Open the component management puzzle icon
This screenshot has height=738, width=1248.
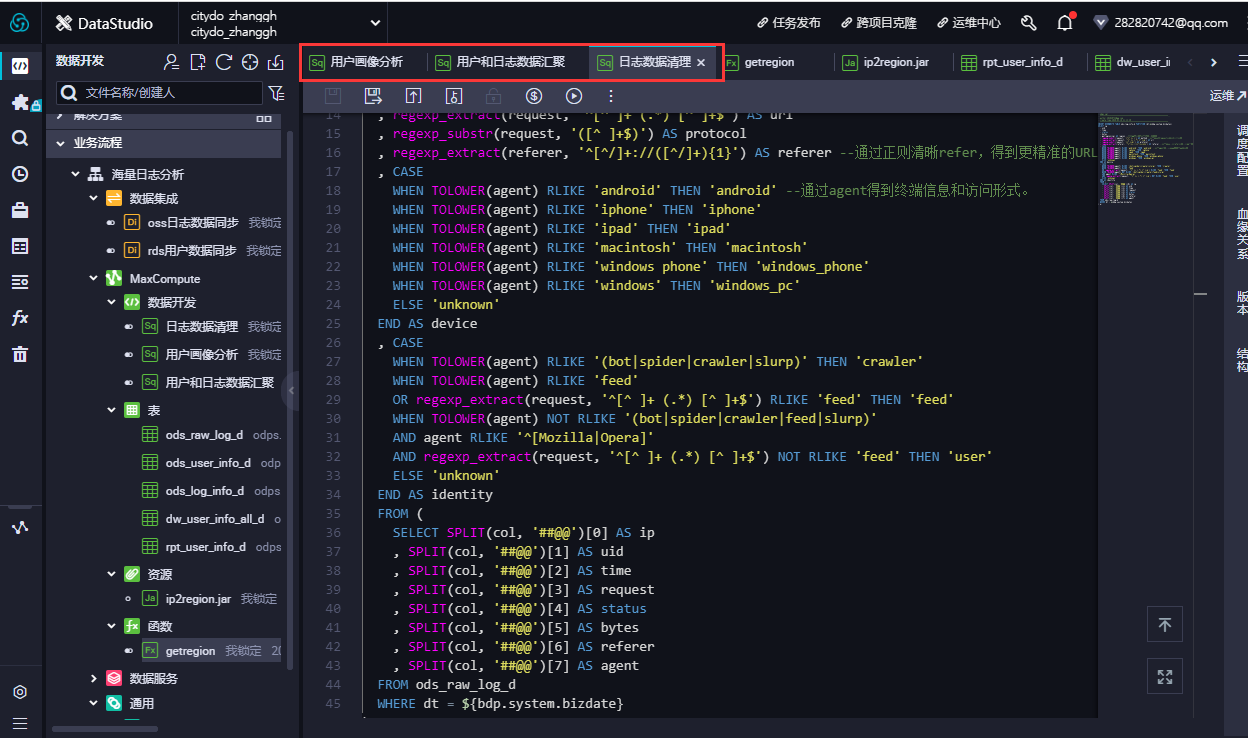(x=20, y=103)
